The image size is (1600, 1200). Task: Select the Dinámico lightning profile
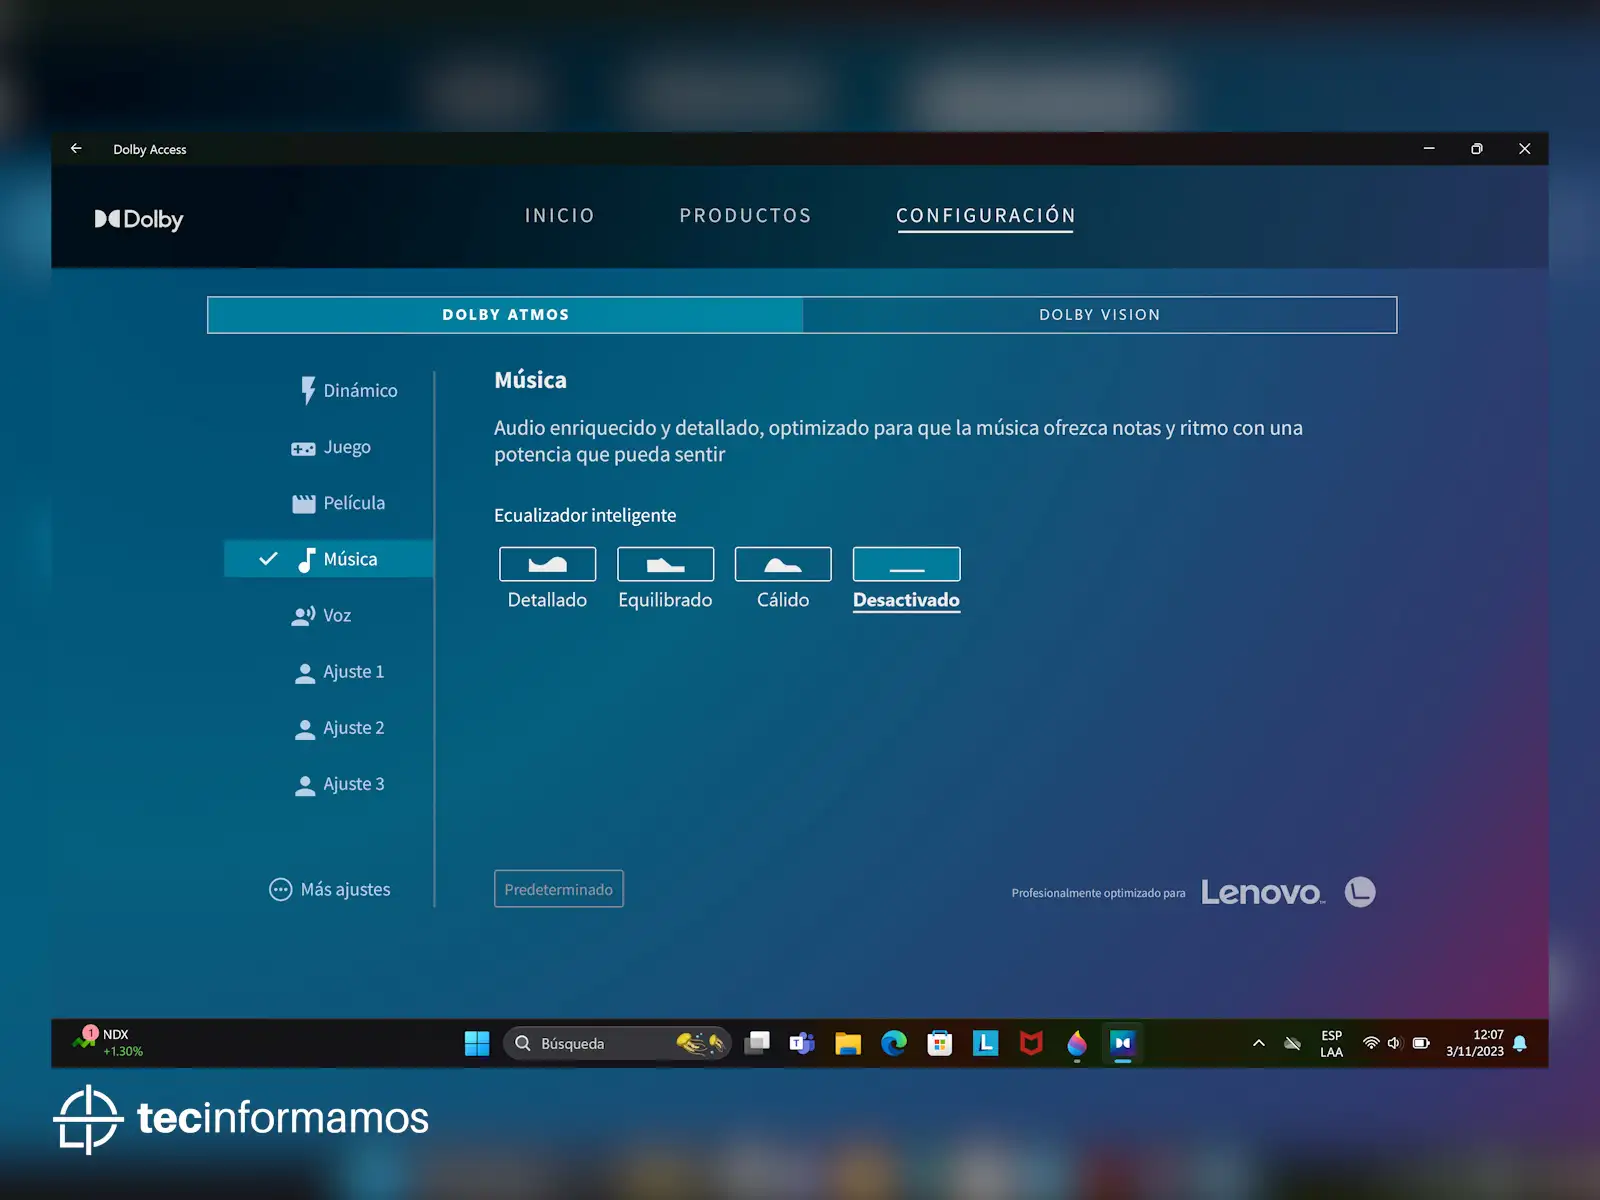pyautogui.click(x=348, y=390)
